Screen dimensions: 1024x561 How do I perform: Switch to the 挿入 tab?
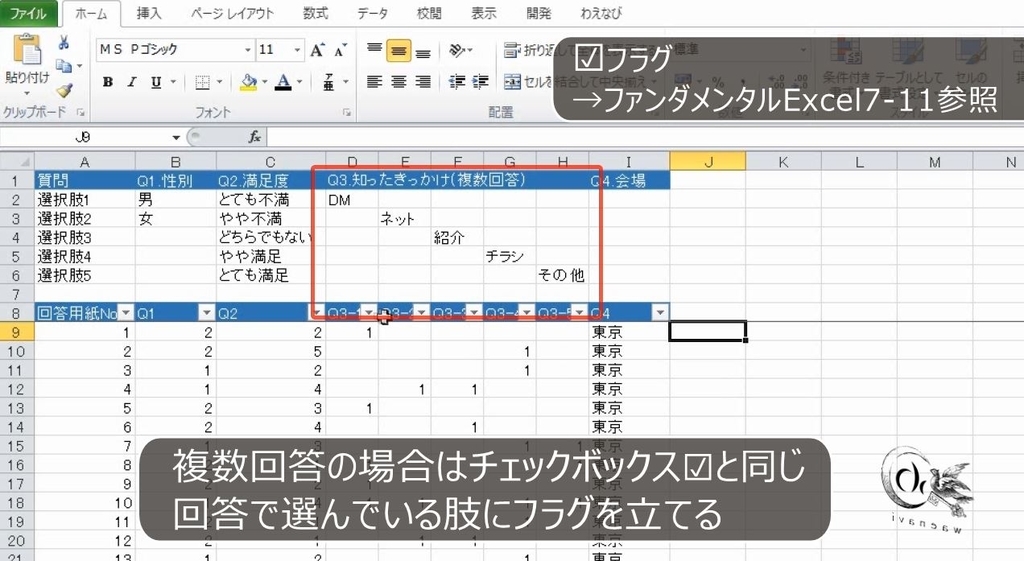click(x=149, y=13)
